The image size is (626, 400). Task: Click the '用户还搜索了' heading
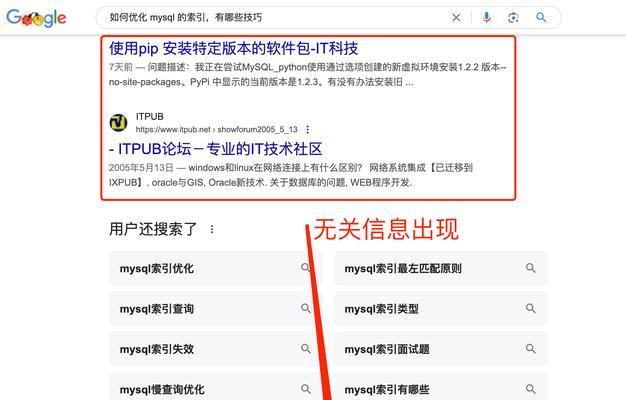[153, 229]
